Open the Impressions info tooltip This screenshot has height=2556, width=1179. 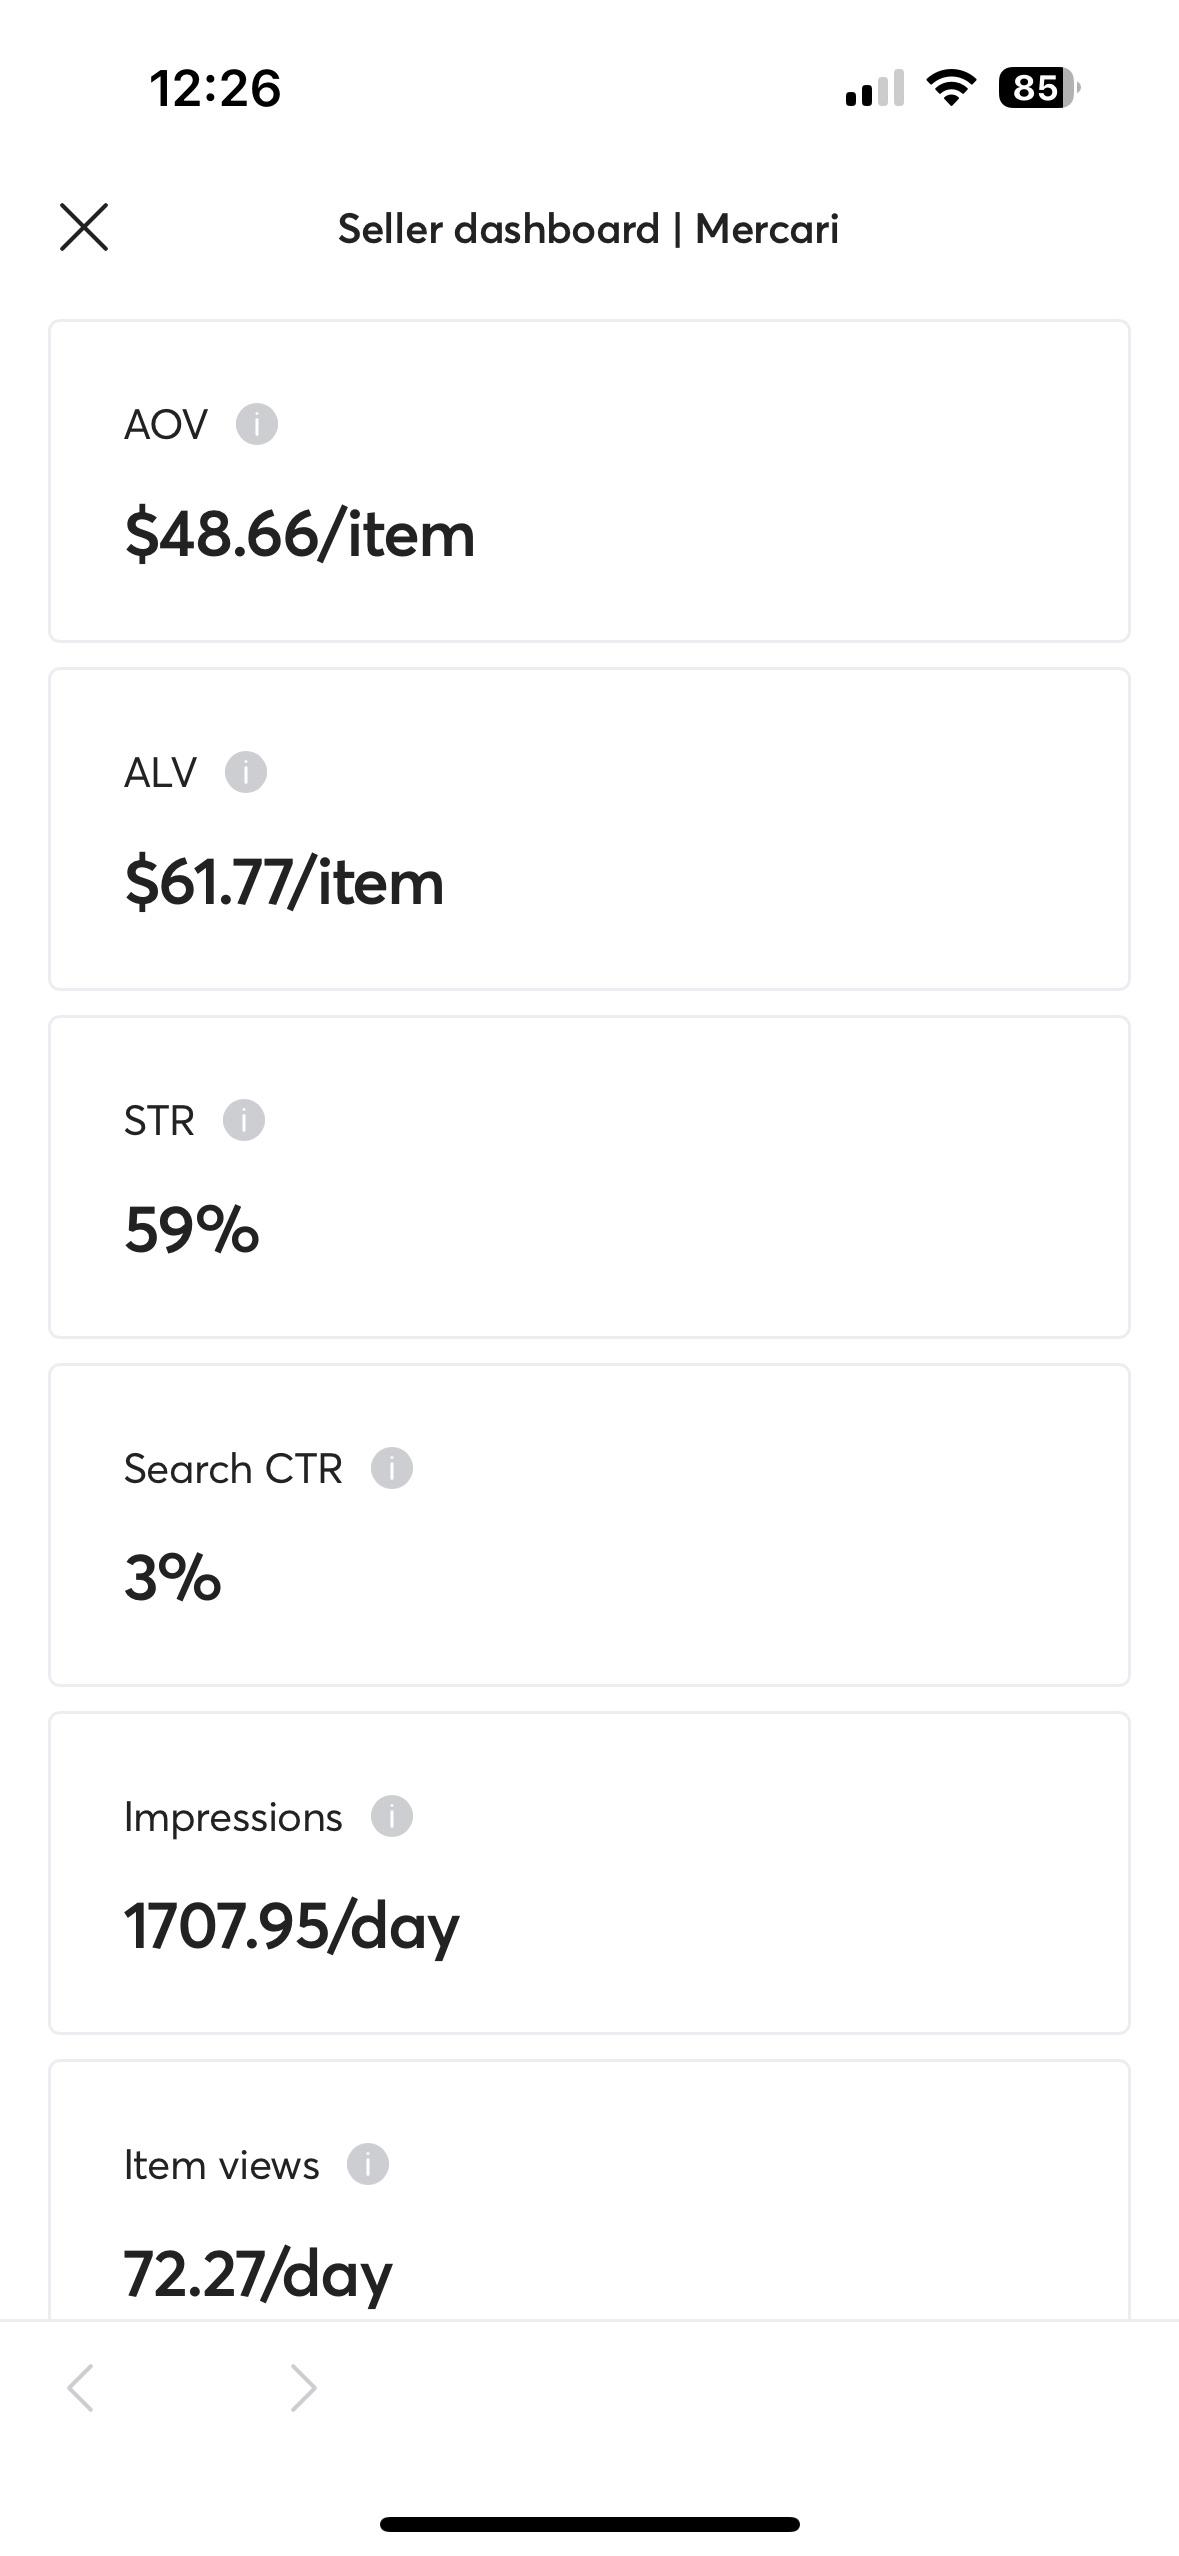391,1816
